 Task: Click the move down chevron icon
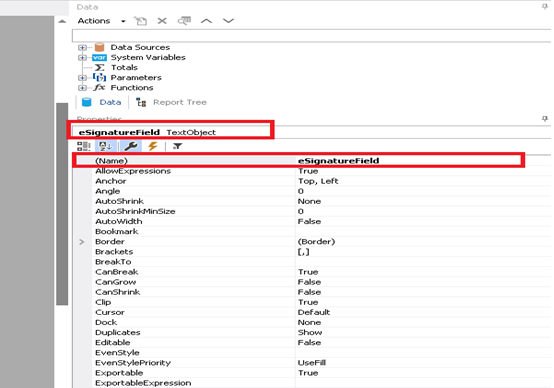(228, 21)
